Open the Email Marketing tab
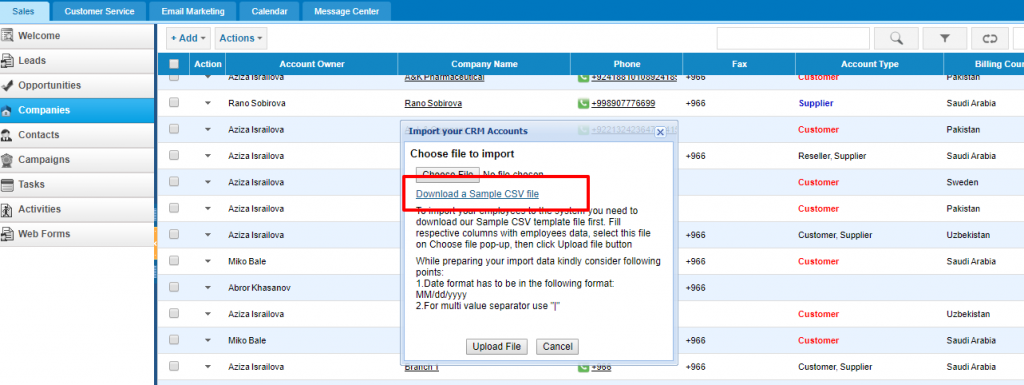 (192, 11)
